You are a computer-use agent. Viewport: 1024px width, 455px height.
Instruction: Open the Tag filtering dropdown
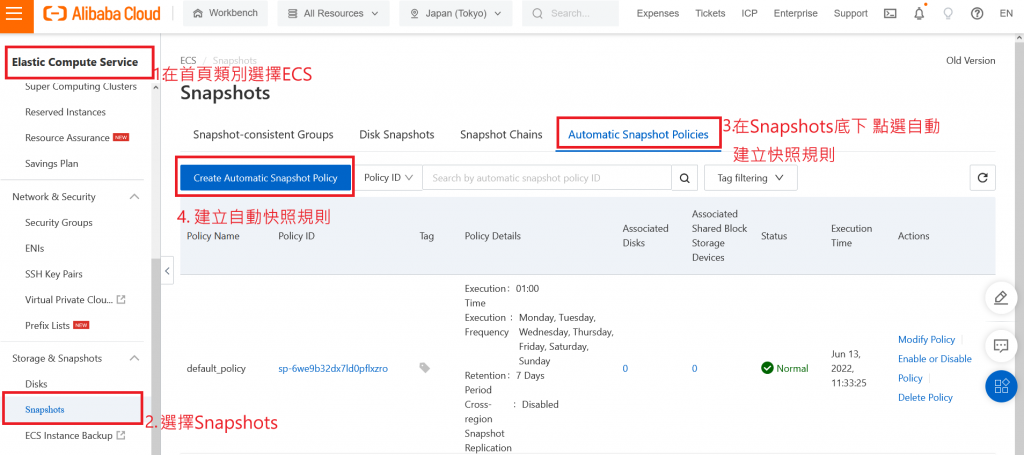[x=750, y=178]
